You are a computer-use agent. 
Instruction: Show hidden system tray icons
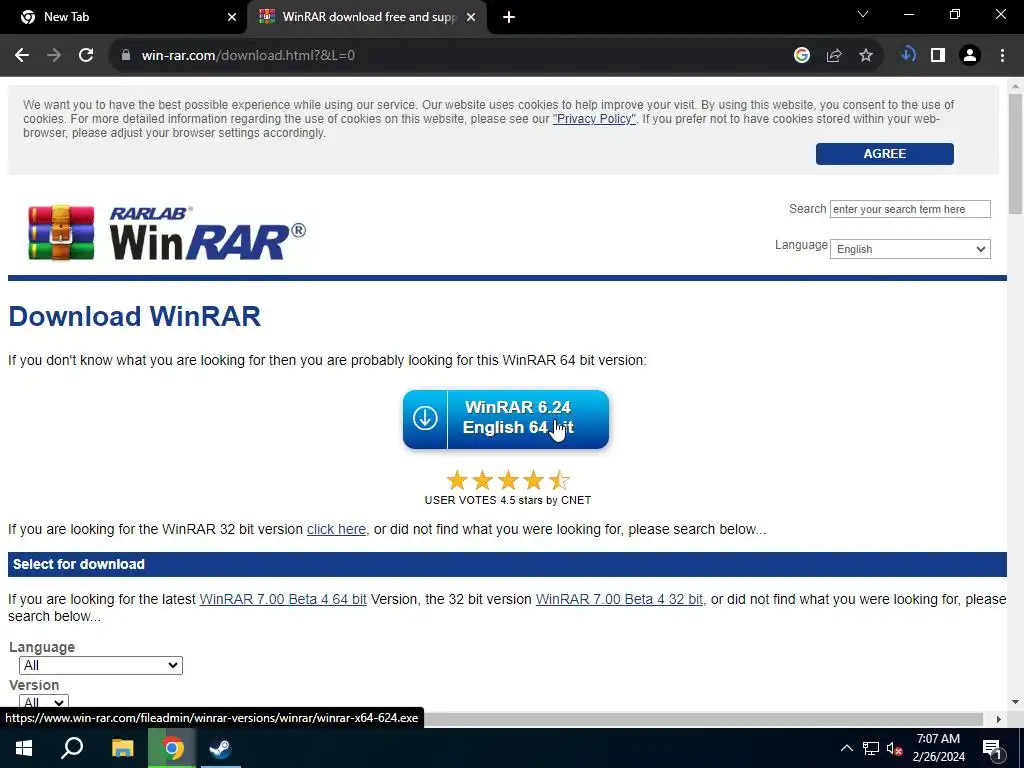click(x=846, y=748)
